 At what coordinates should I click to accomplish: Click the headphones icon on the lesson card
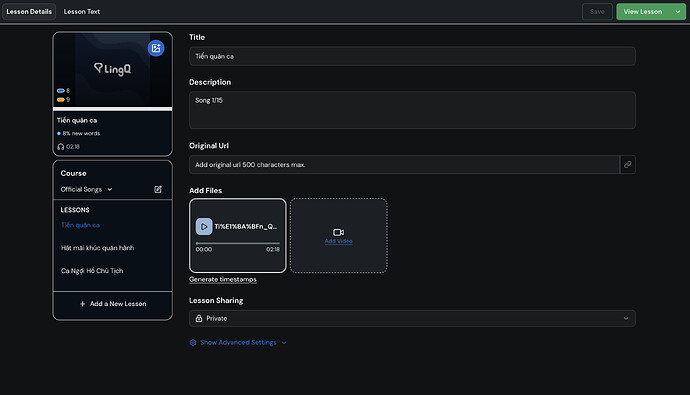(x=61, y=146)
